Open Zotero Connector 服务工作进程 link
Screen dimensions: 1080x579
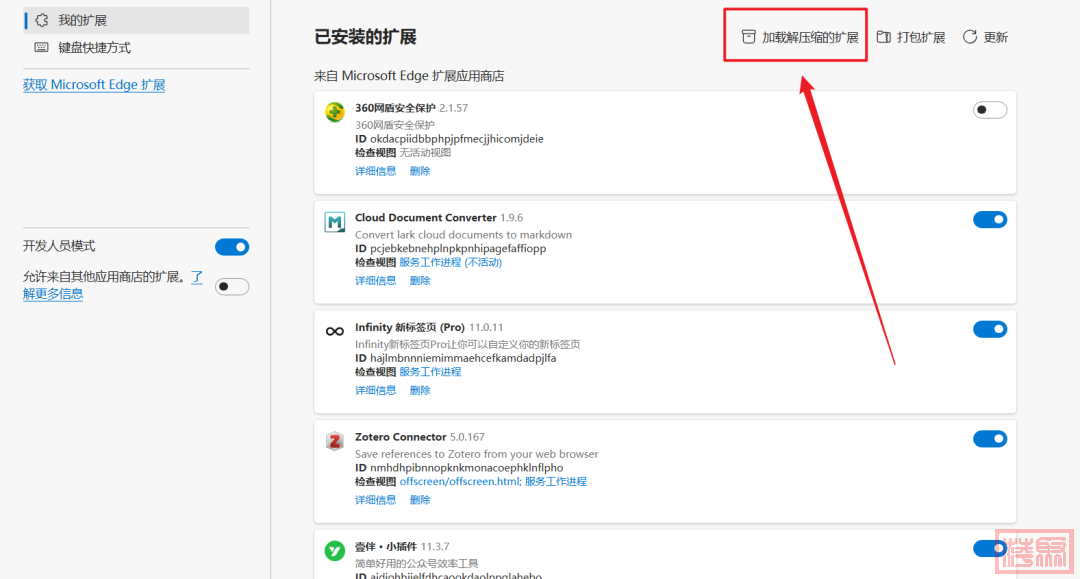click(x=556, y=481)
